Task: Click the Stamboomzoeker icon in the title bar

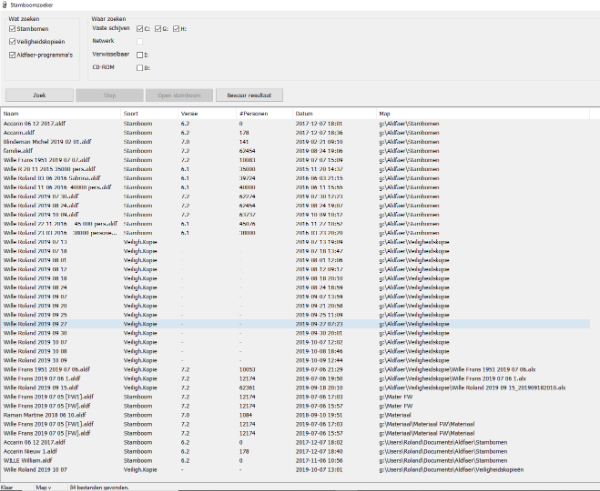Action: click(5, 5)
